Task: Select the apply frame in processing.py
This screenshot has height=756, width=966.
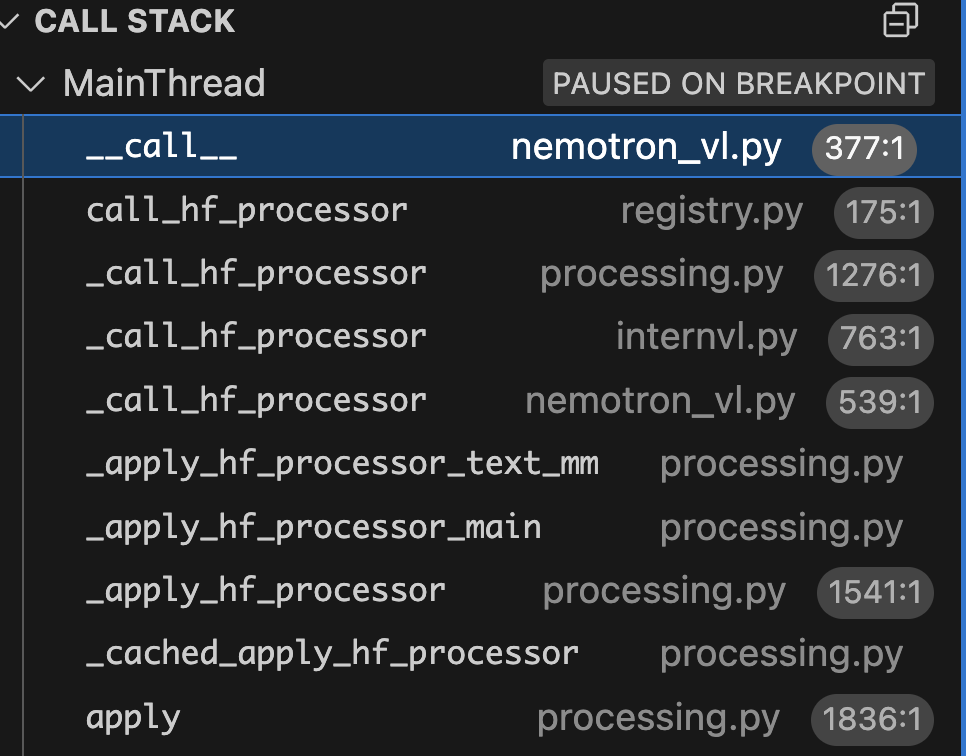Action: [x=133, y=717]
